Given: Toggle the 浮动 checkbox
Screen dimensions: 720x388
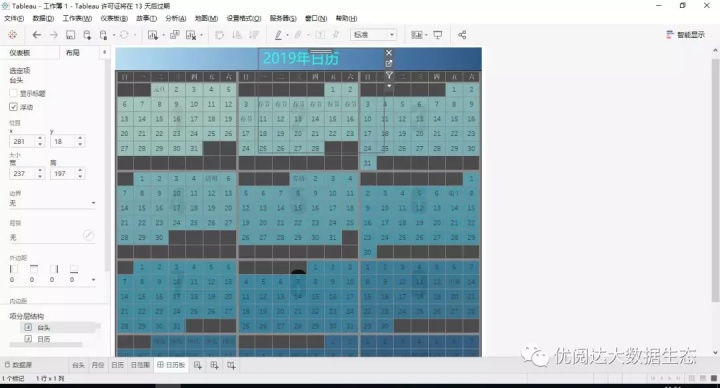Looking at the screenshot, I should coord(13,107).
